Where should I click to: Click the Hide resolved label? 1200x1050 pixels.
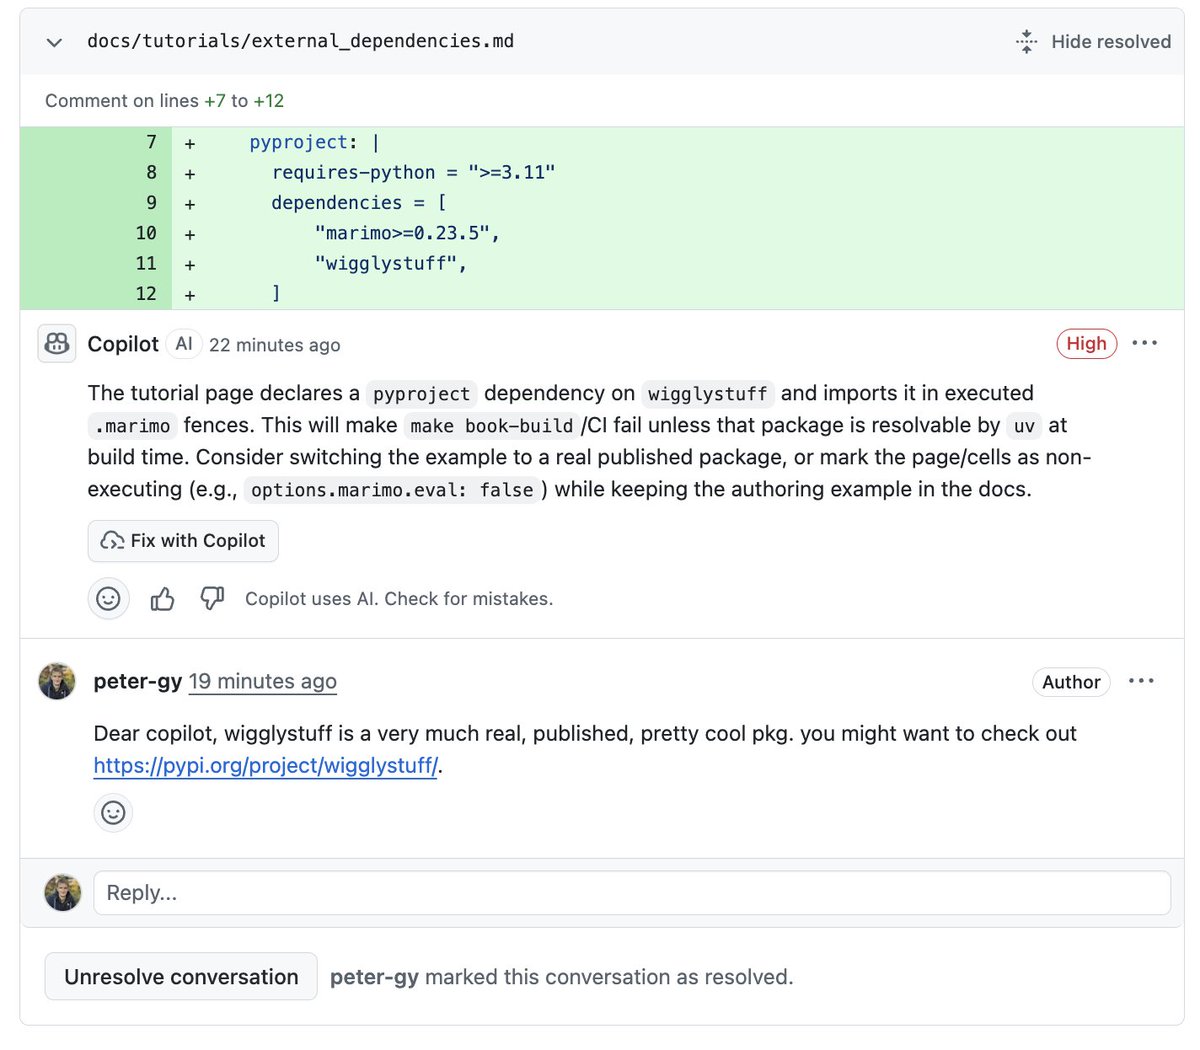click(1111, 42)
